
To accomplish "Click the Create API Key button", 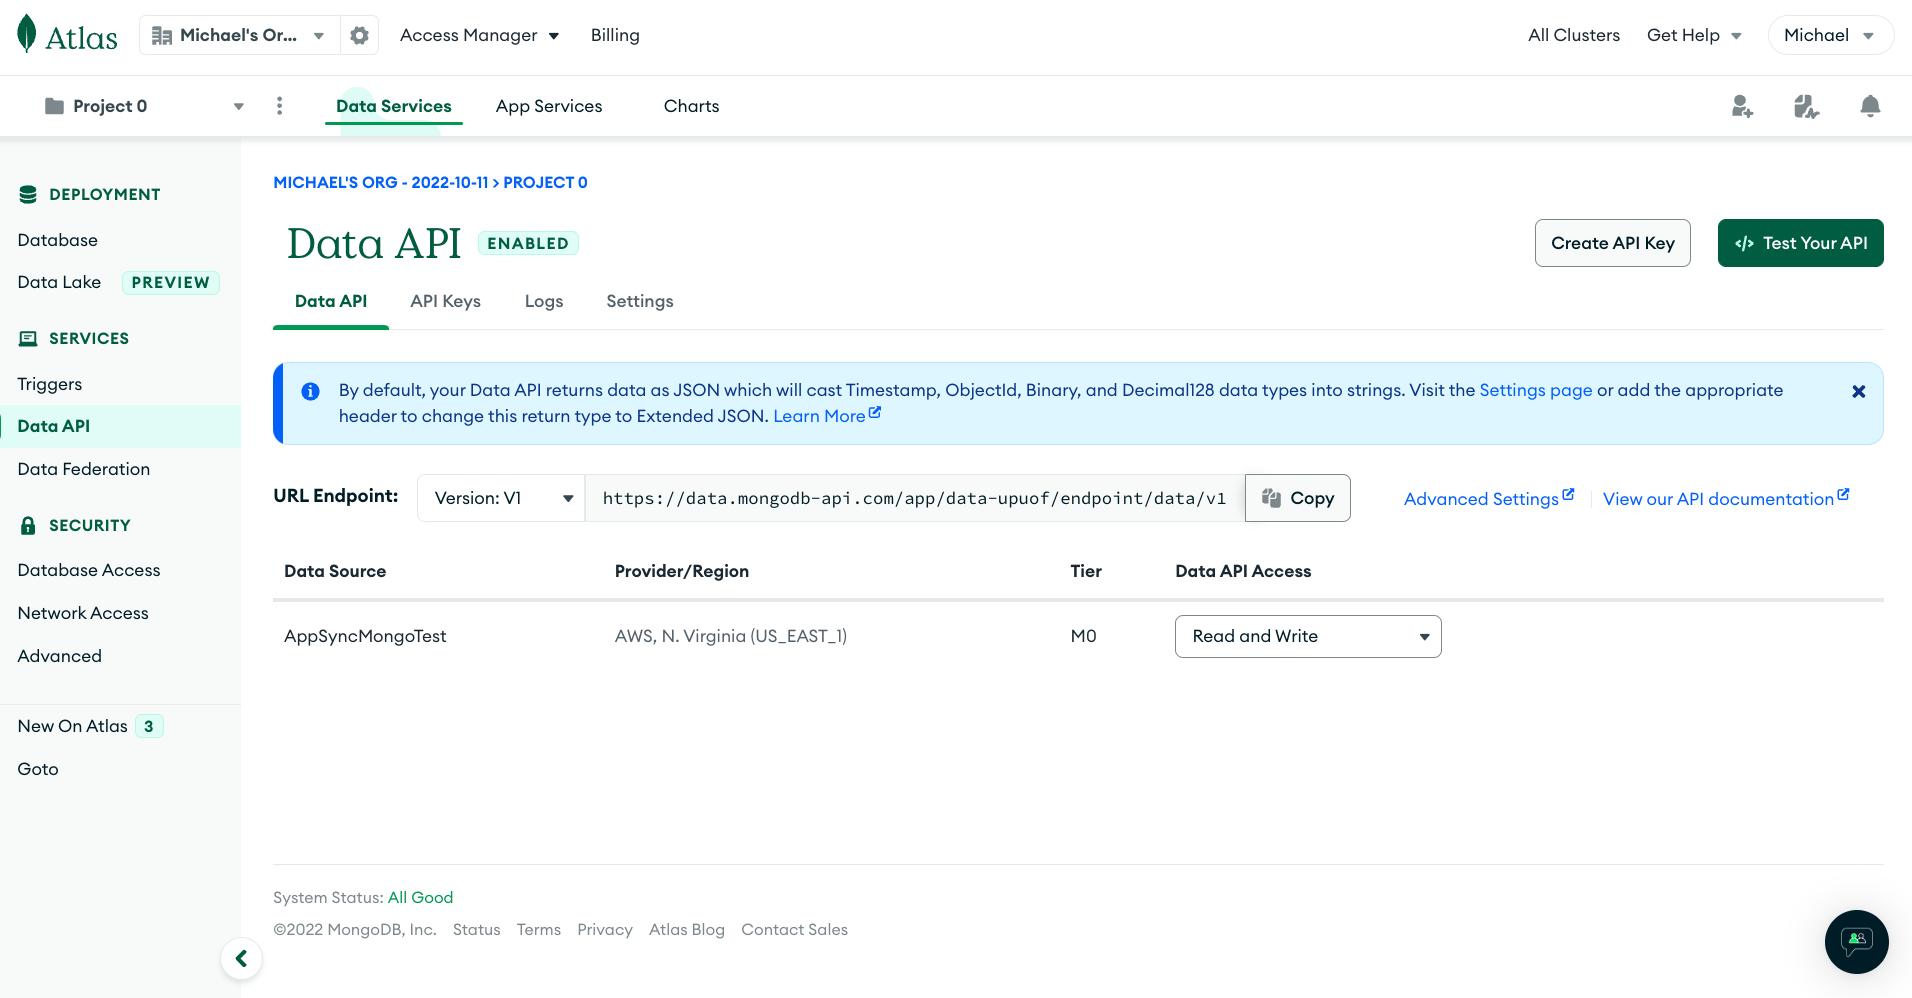I will (x=1612, y=243).
